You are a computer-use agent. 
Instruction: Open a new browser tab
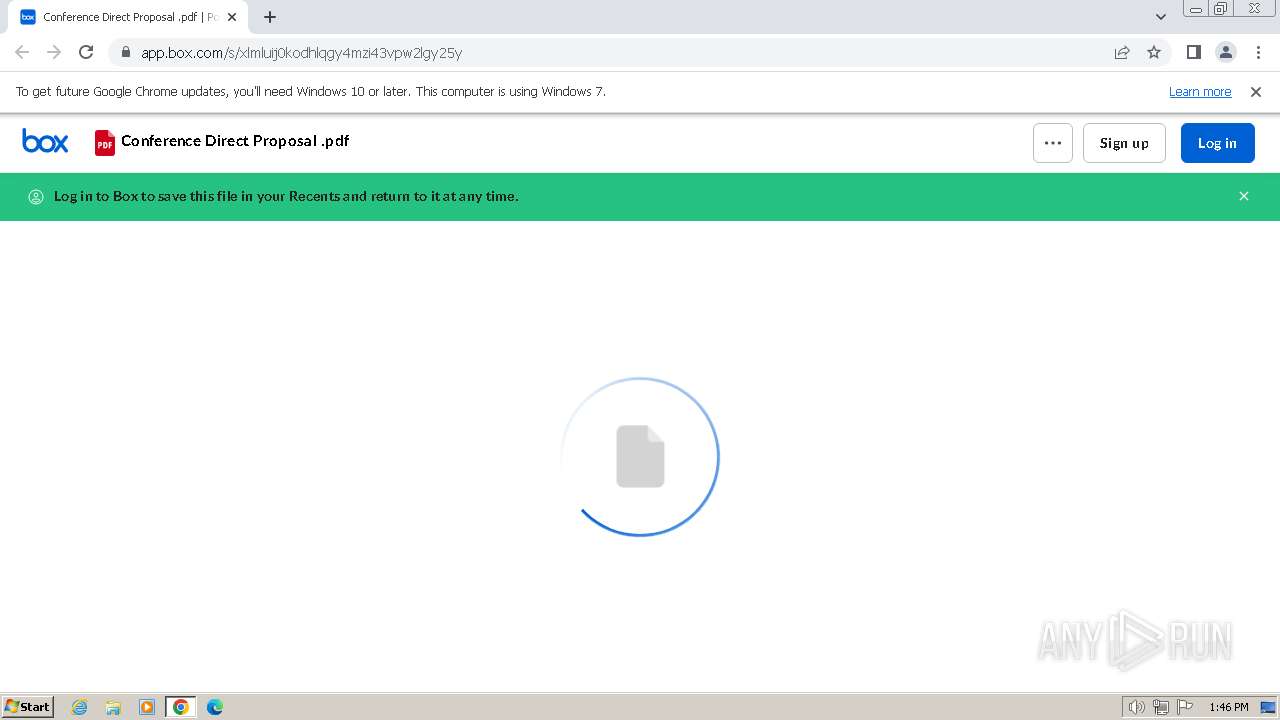[270, 17]
